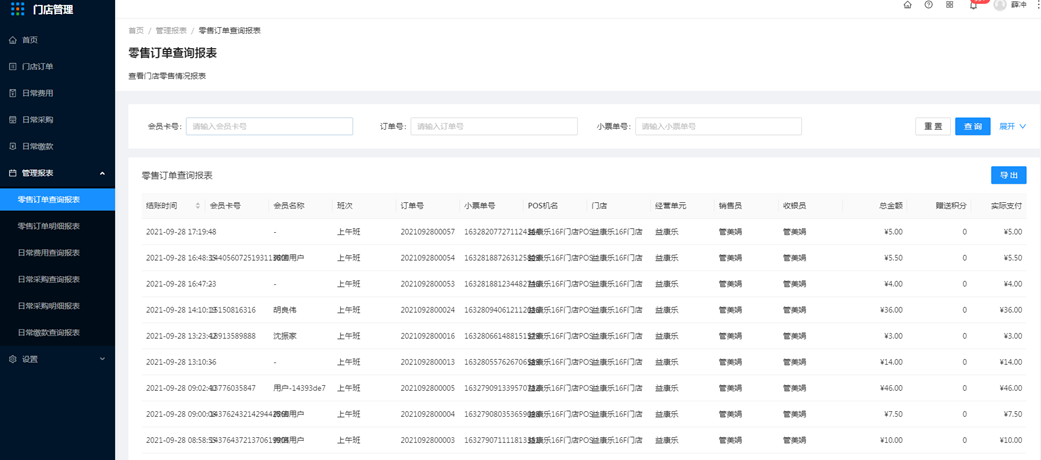Click total amount ¥14.00
This screenshot has height=460, width=1041.
click(891, 362)
